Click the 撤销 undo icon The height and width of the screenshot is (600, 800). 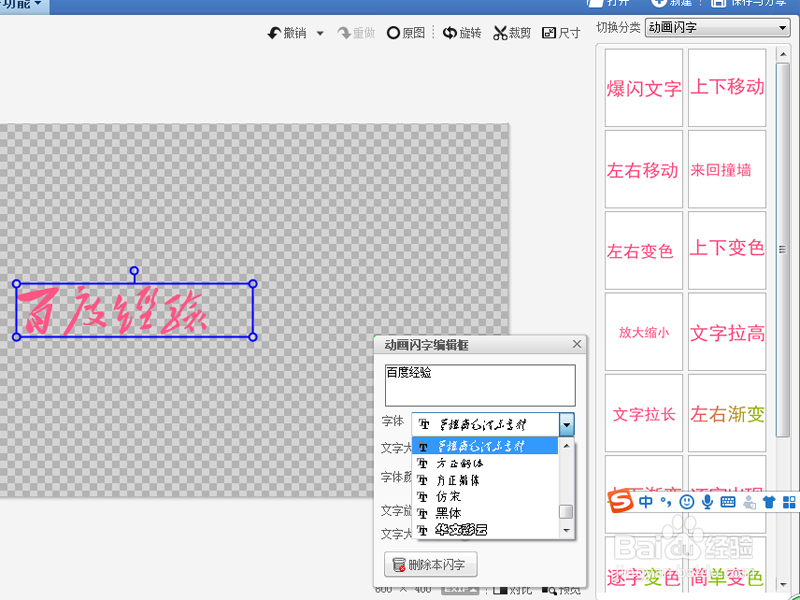point(274,33)
